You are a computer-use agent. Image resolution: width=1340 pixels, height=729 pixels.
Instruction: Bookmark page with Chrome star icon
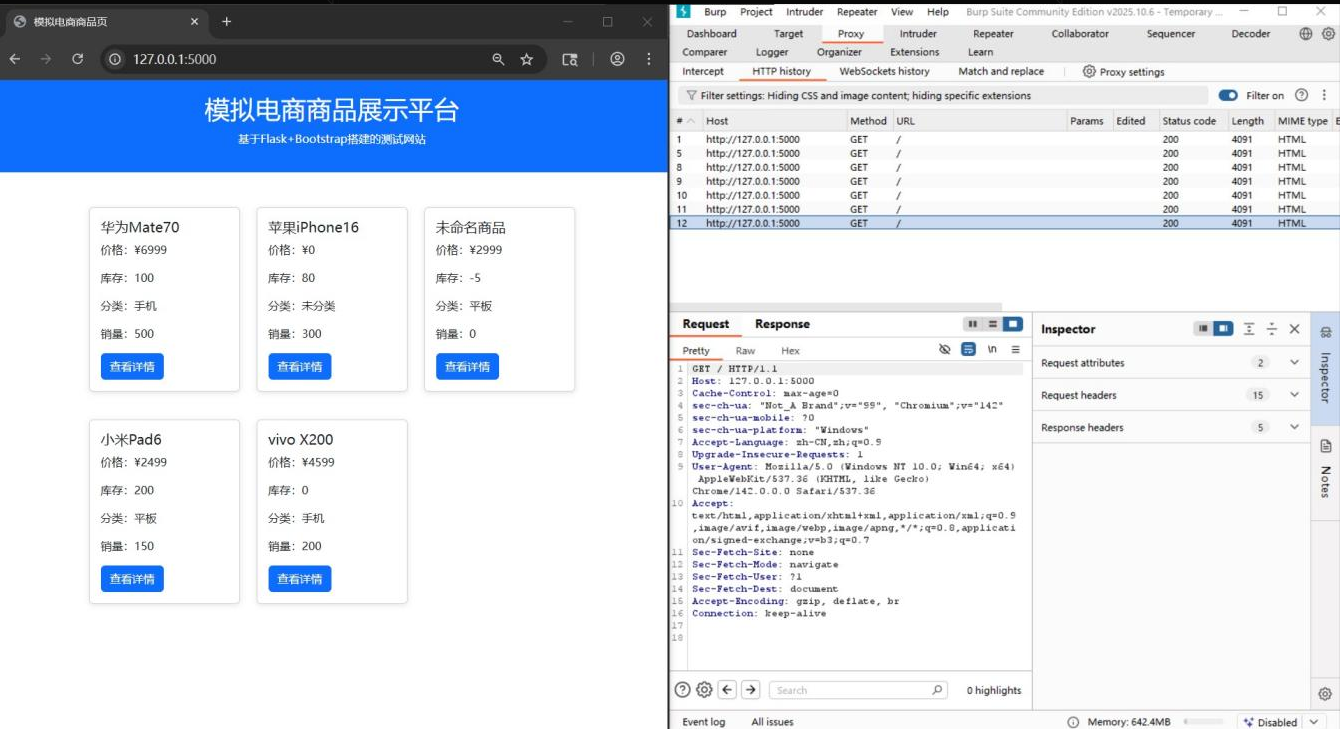point(527,59)
